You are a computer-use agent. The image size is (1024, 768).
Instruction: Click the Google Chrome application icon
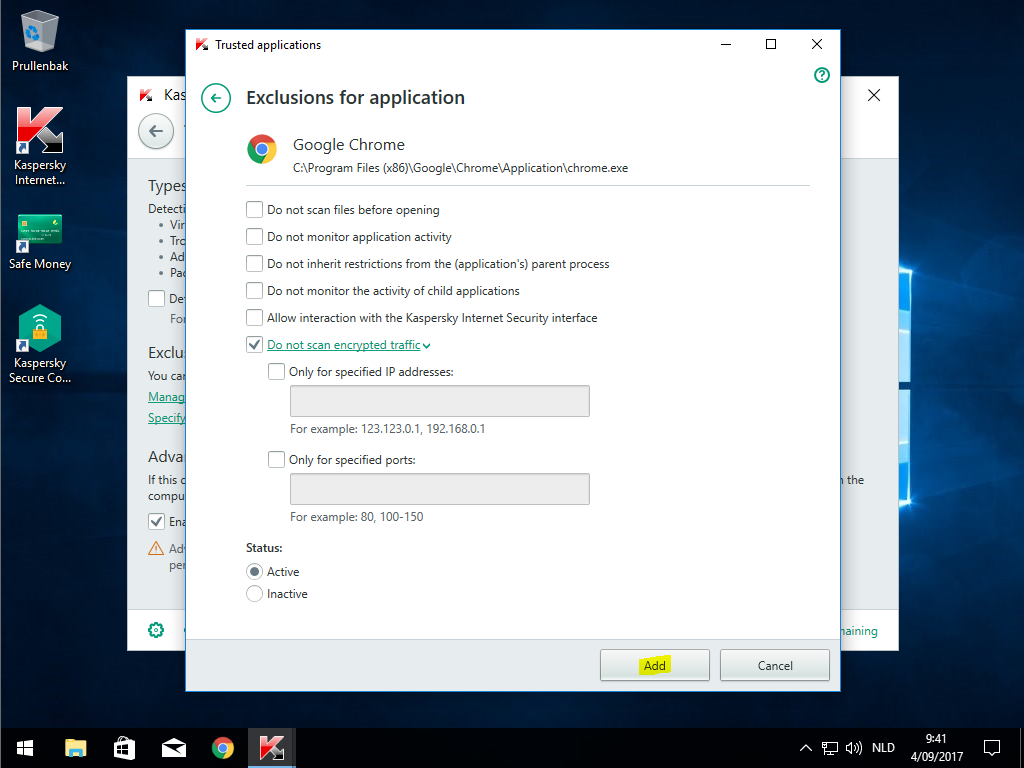262,150
